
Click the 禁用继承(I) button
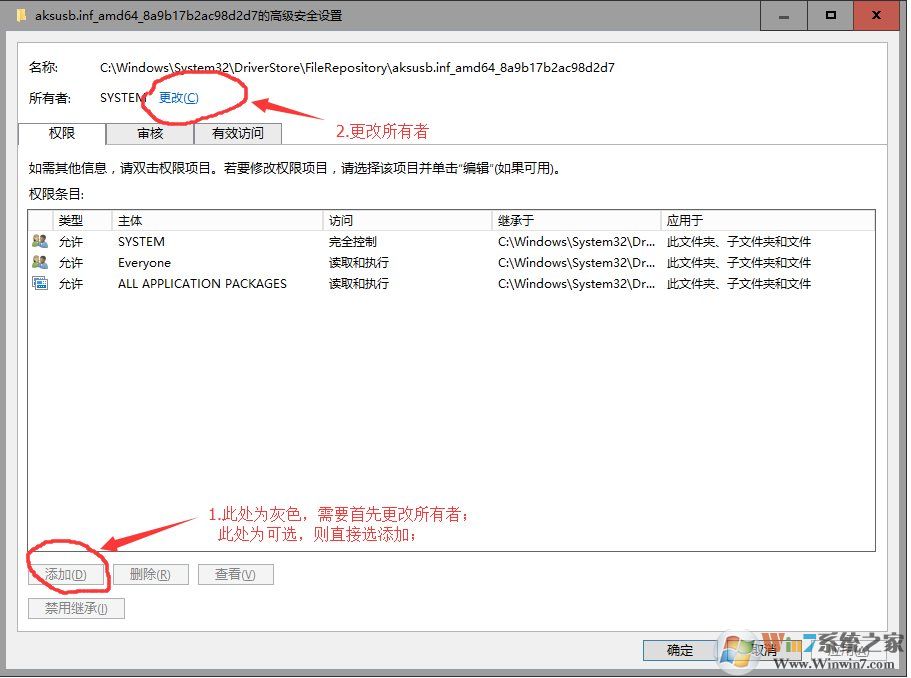[x=75, y=608]
